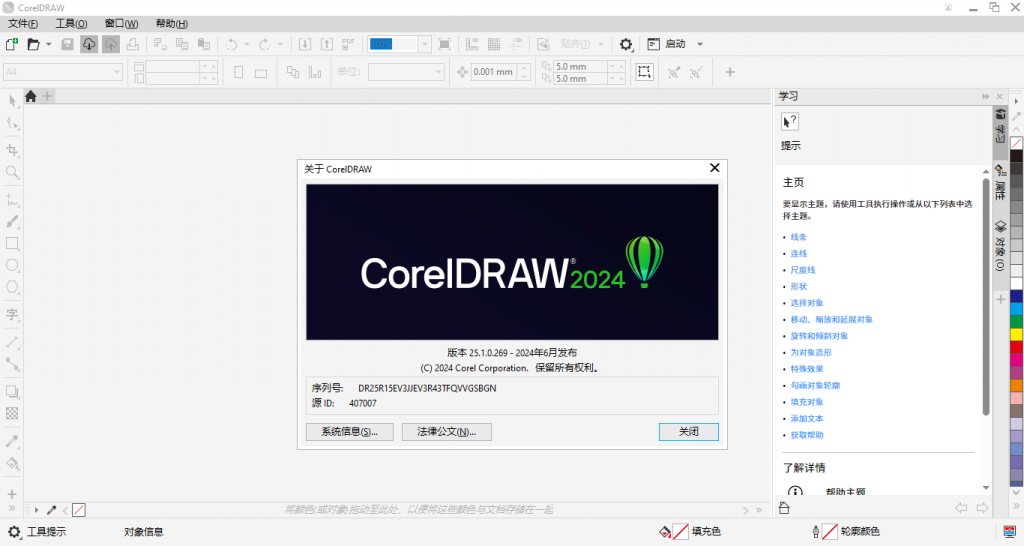1024x546 pixels.
Task: Click the 法律公文(N)... button
Action: 447,432
